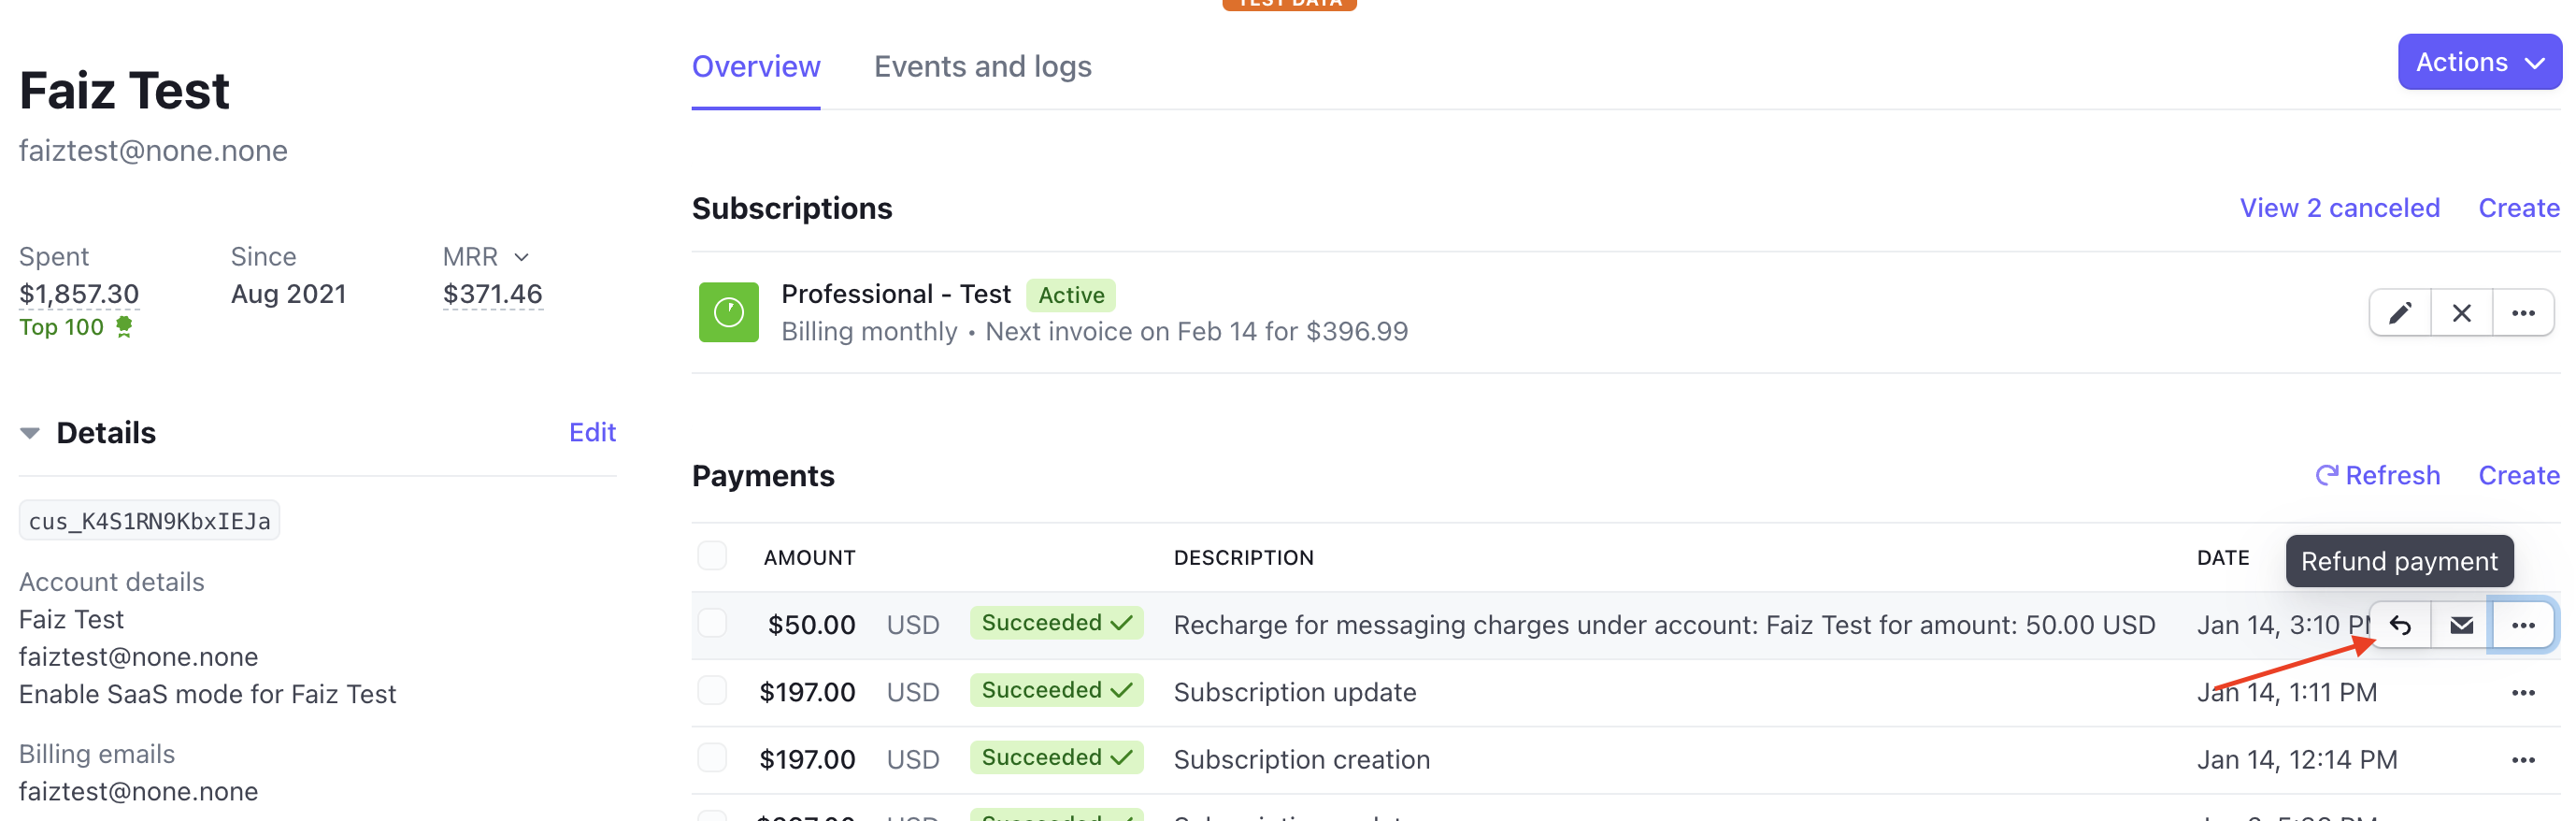Open subscription more options ellipsis
This screenshot has height=821, width=2576.
[2522, 314]
